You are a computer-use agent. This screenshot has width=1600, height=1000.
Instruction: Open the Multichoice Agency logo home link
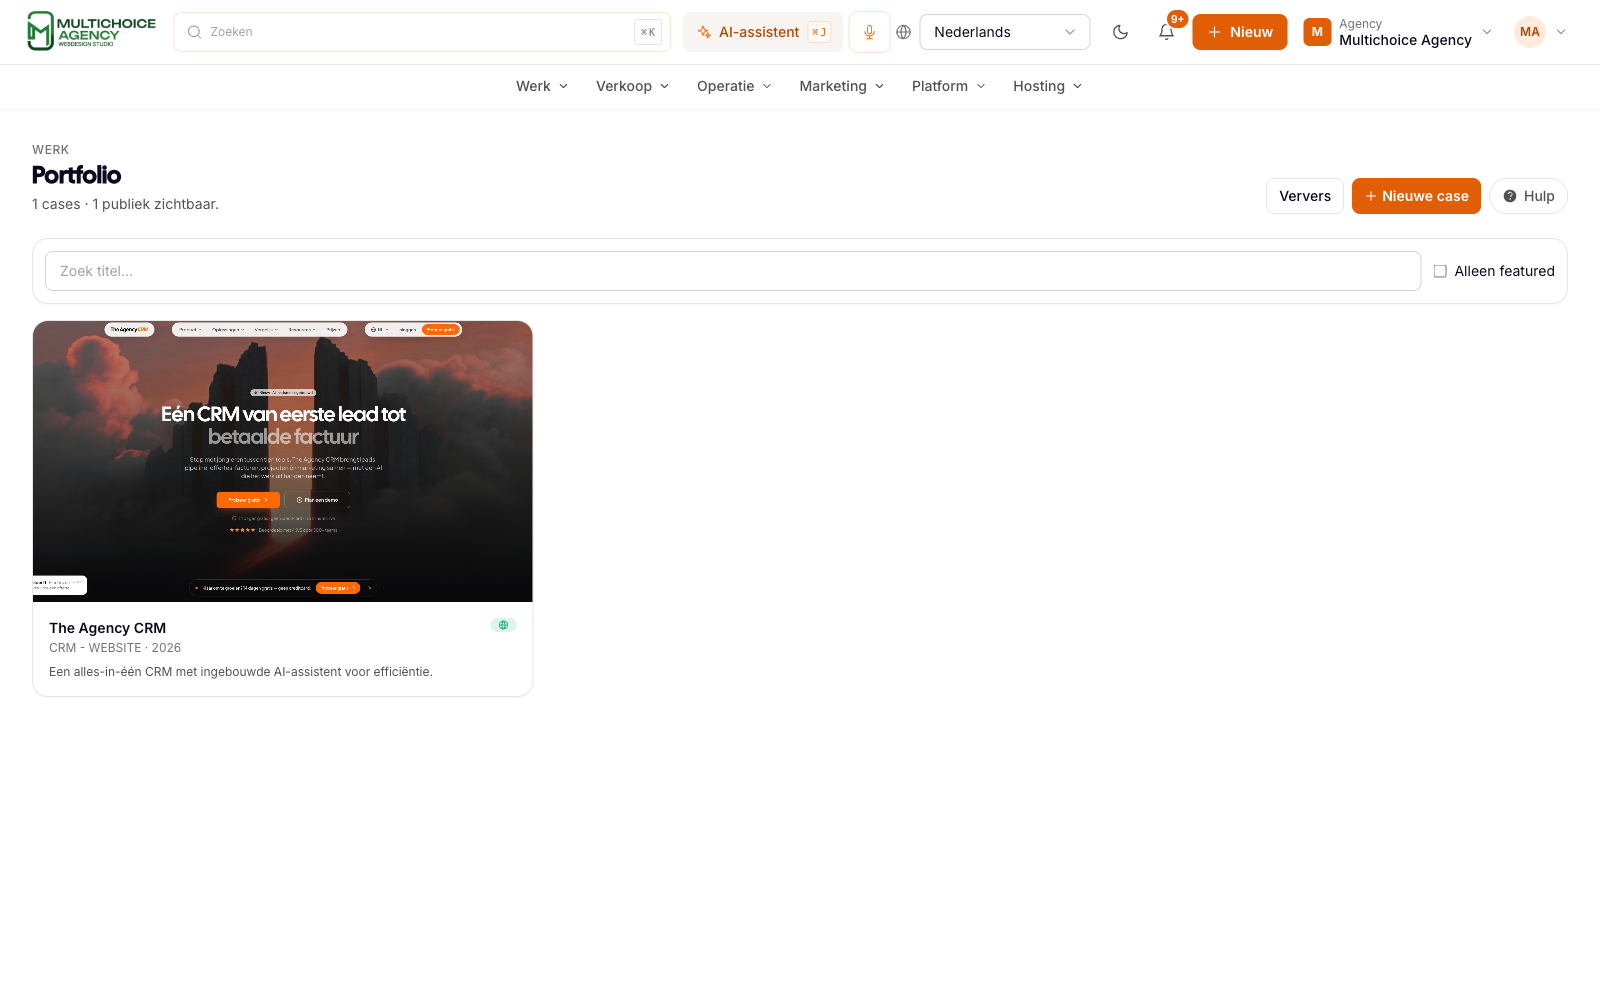pos(91,32)
